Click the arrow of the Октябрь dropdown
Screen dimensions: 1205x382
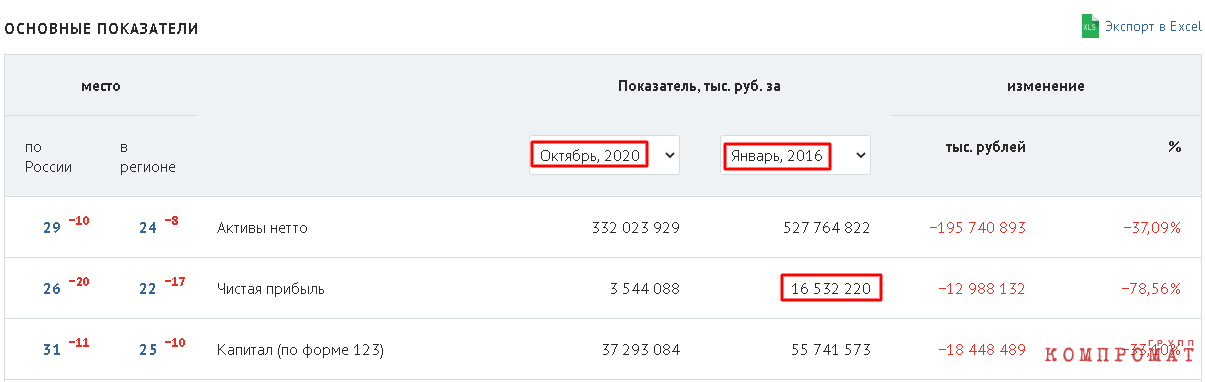[x=669, y=156]
